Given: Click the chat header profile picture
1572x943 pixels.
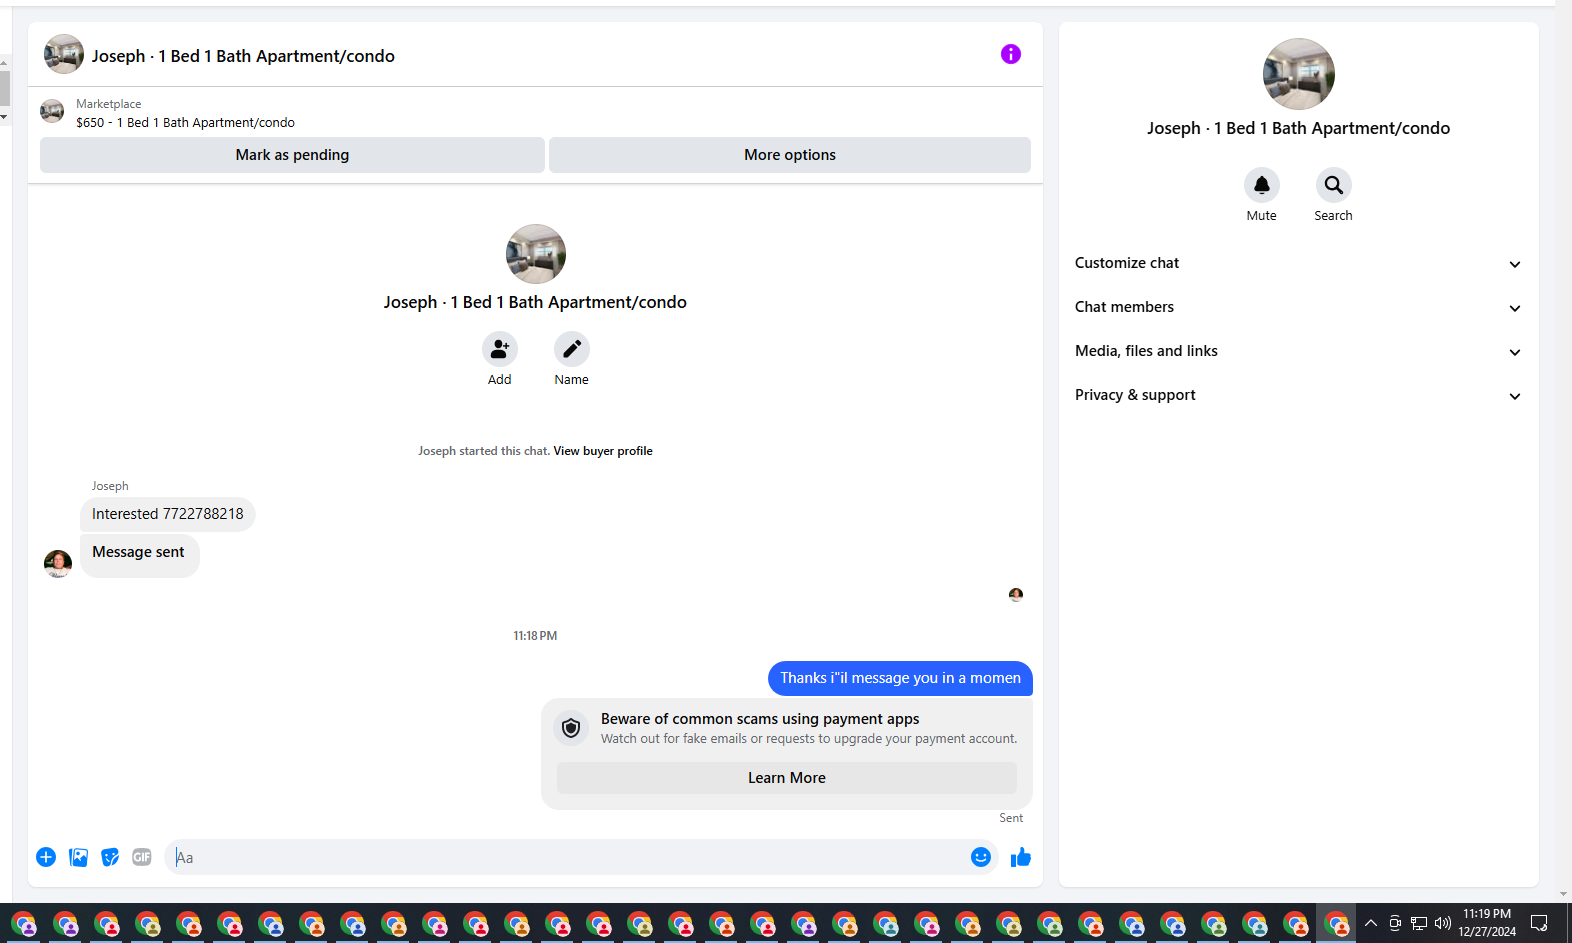Looking at the screenshot, I should click(64, 54).
